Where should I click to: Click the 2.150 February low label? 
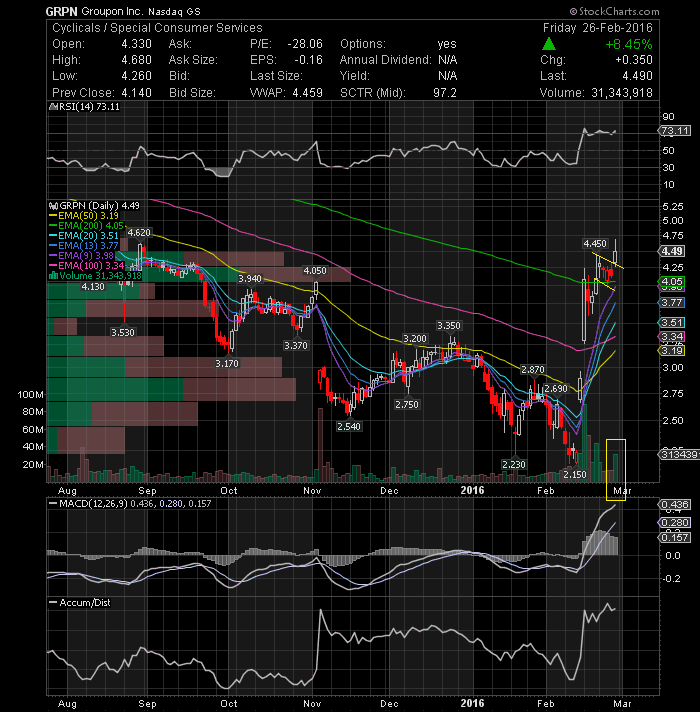(575, 475)
